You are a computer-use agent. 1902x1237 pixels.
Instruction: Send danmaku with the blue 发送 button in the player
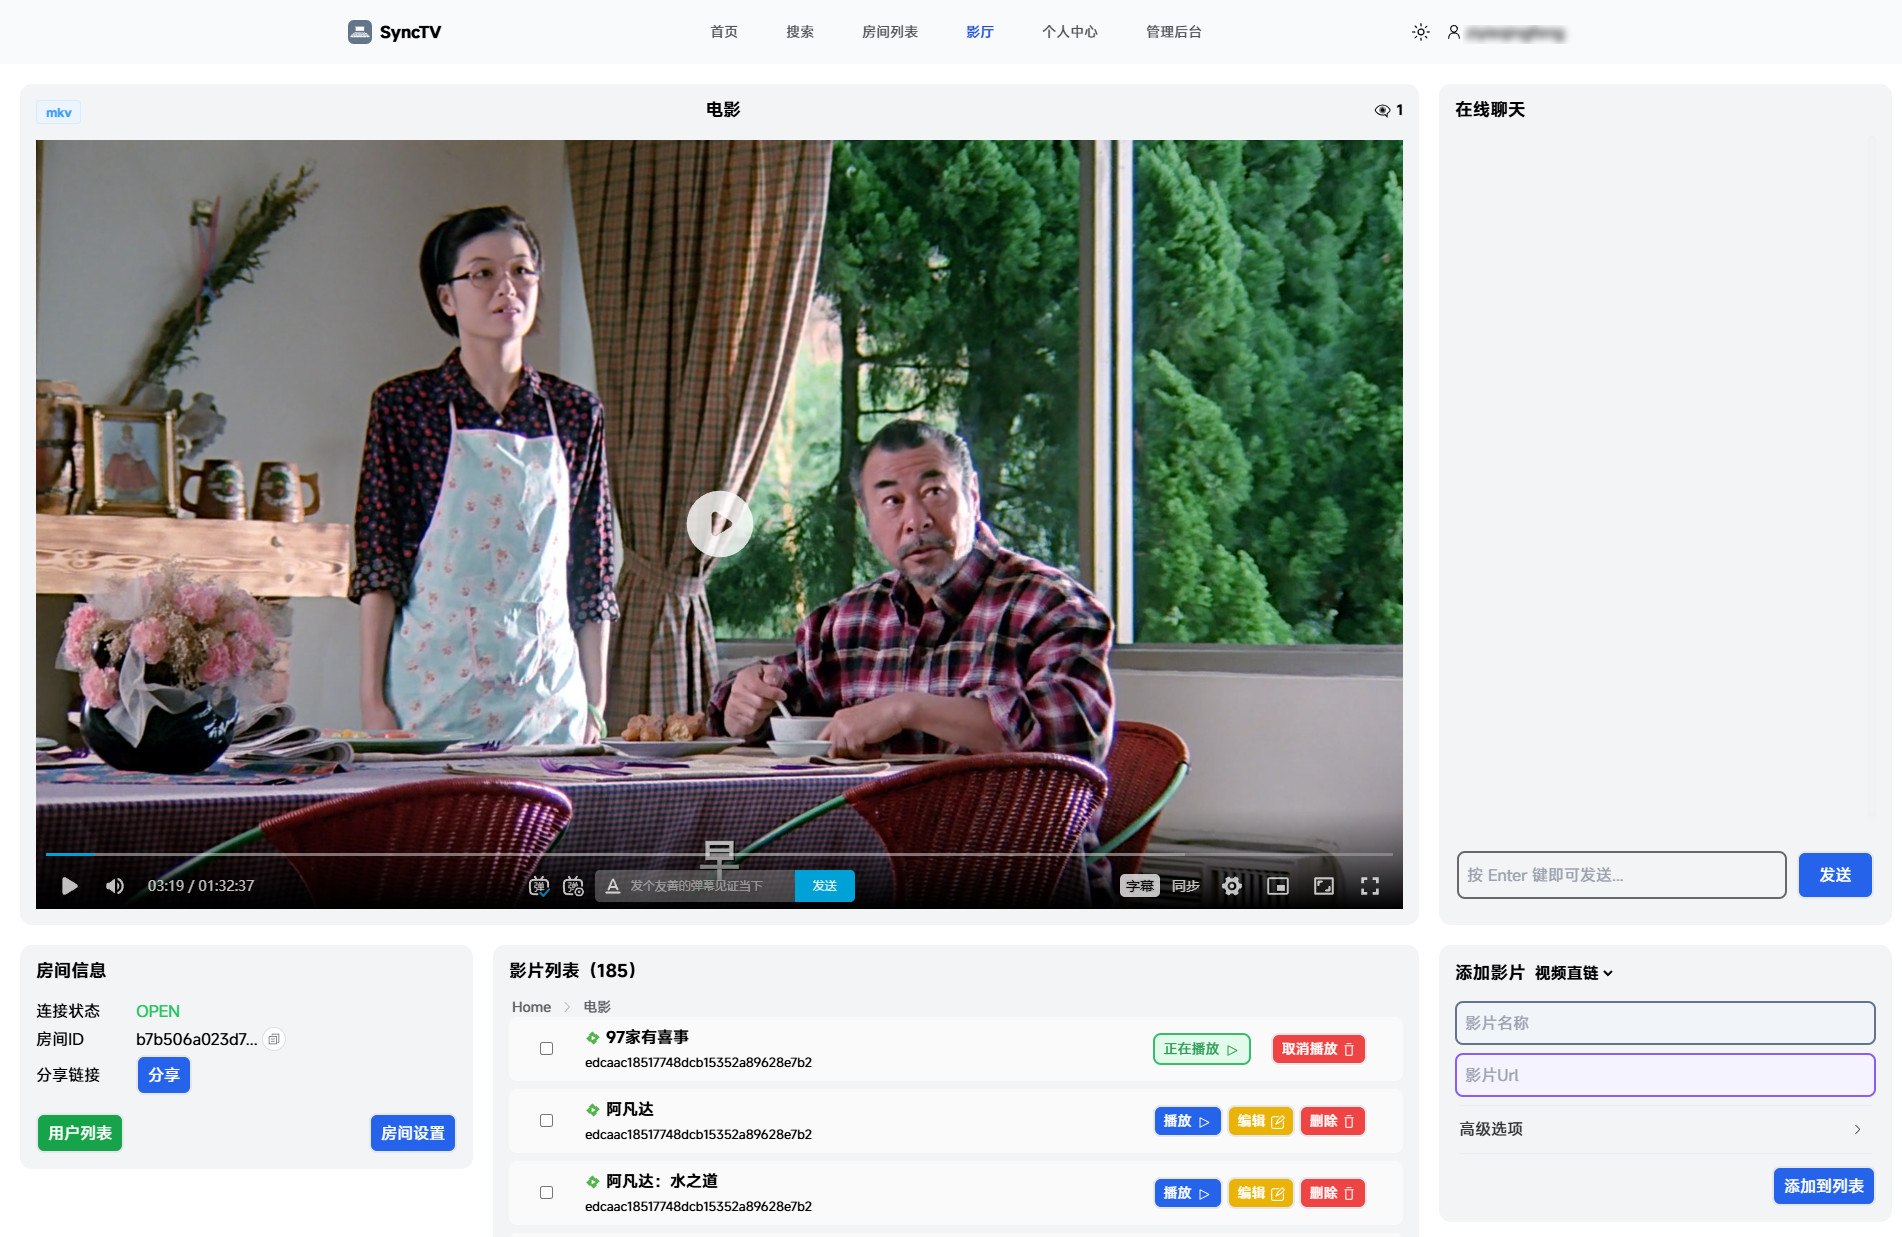[x=825, y=886]
